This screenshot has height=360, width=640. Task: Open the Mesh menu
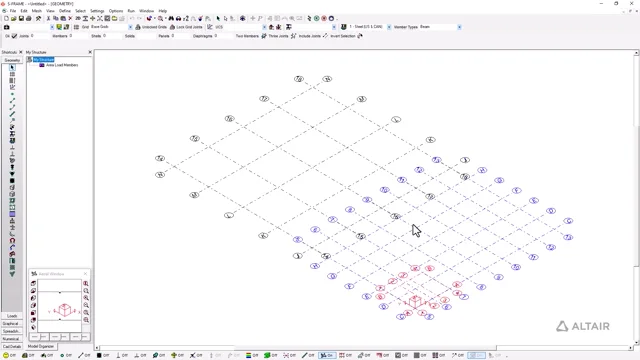(x=37, y=11)
